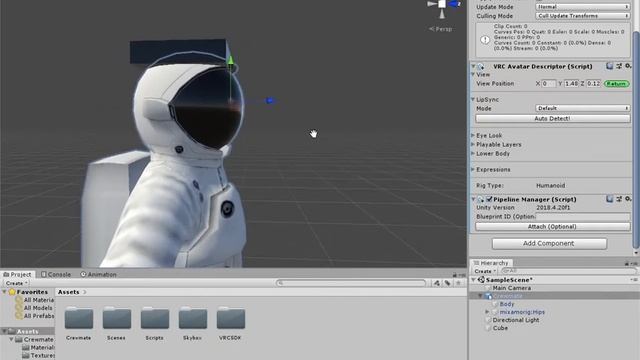Image resolution: width=640 pixels, height=360 pixels.
Task: Open Project panel Create dropdown
Action: (16, 283)
